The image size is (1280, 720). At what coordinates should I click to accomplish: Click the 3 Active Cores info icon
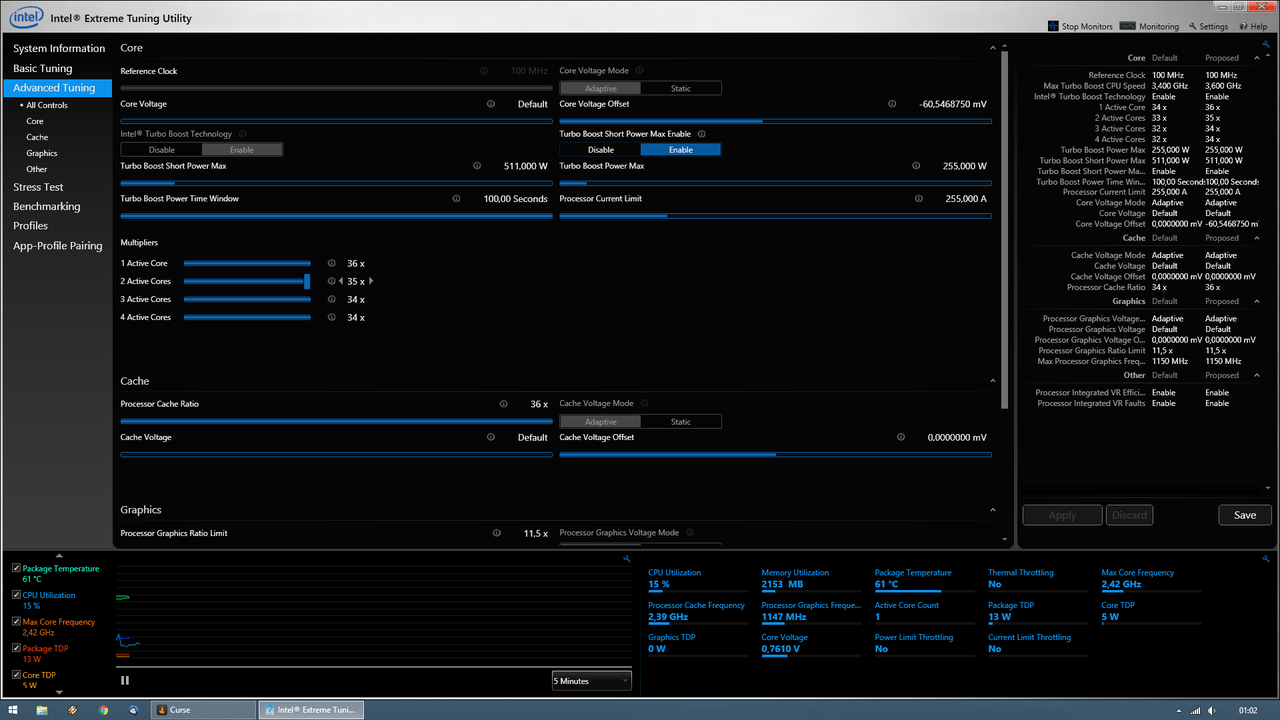pos(332,299)
